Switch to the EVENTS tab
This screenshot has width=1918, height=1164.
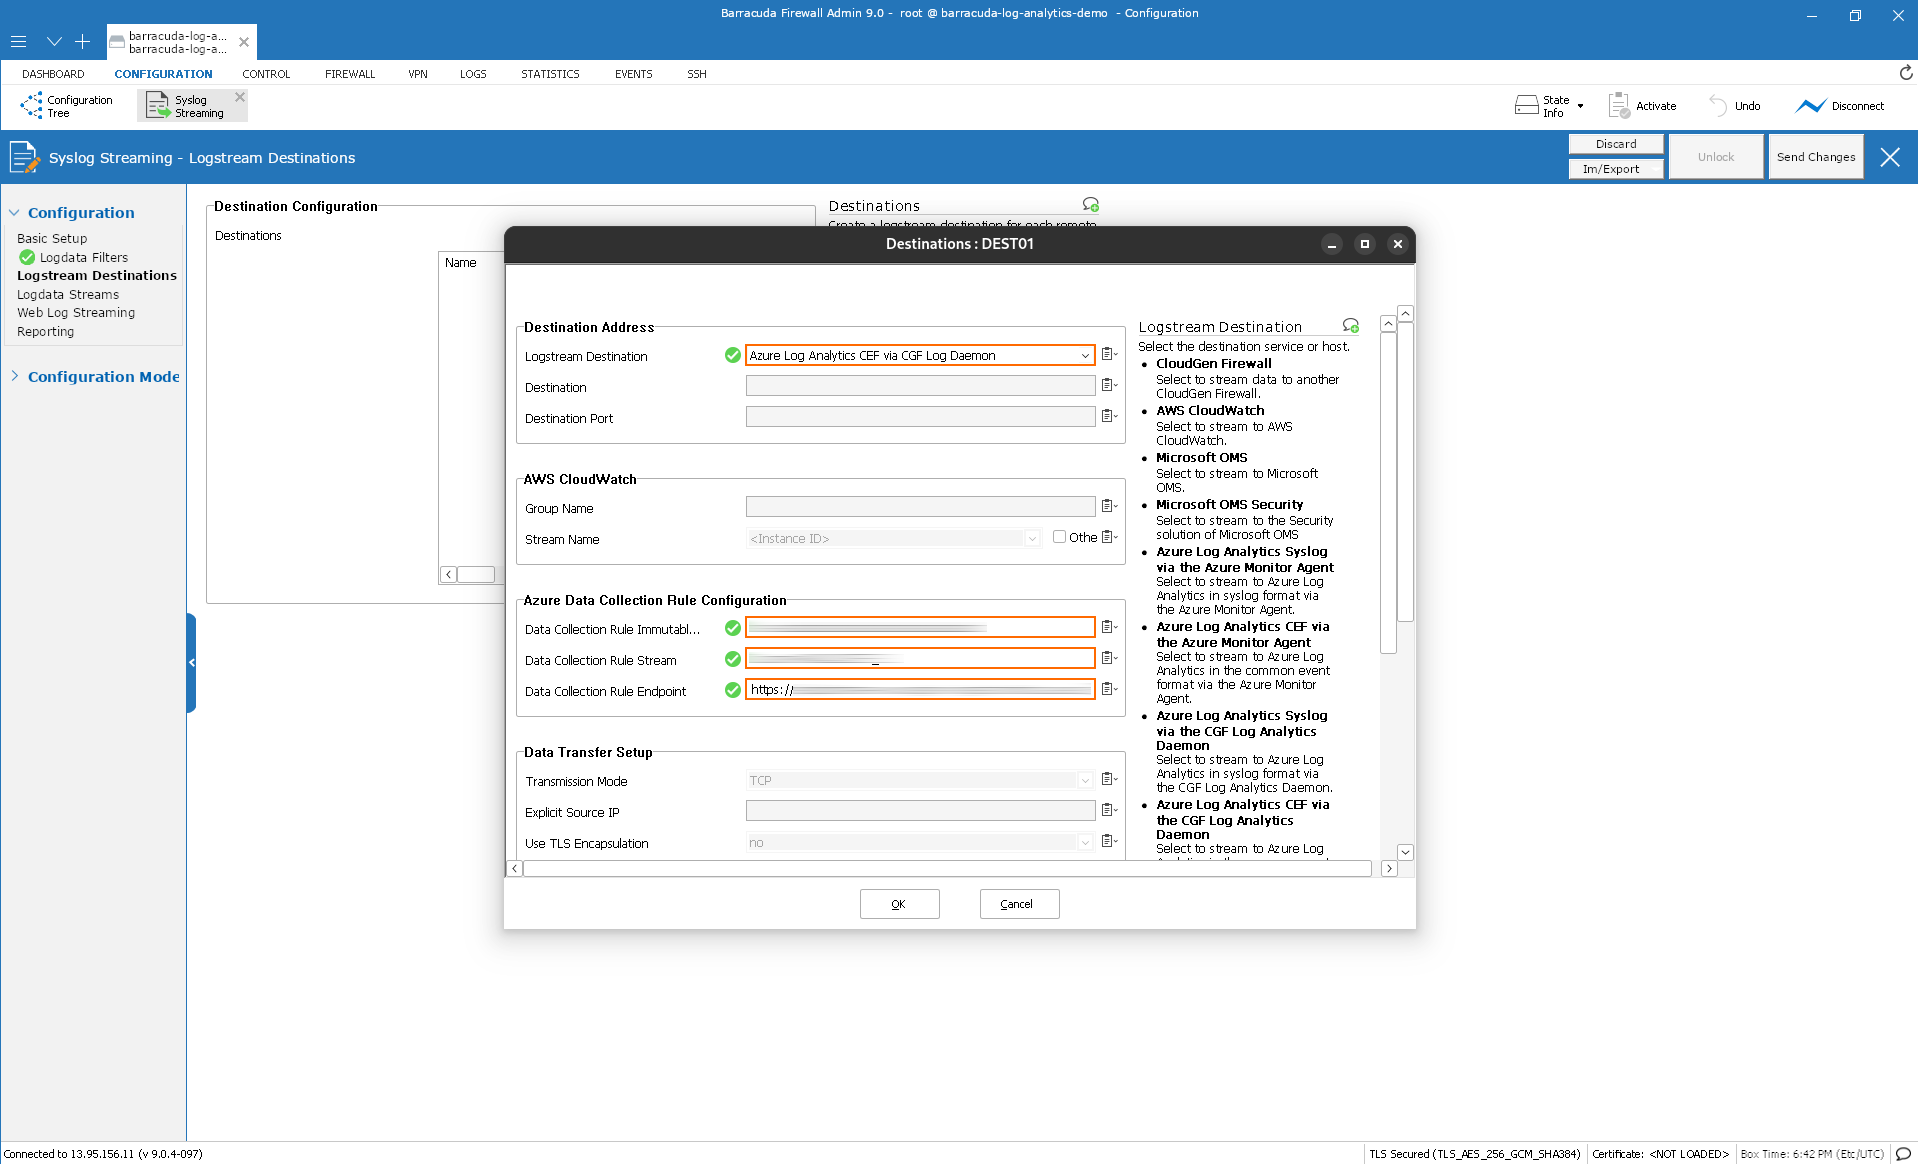coord(633,74)
